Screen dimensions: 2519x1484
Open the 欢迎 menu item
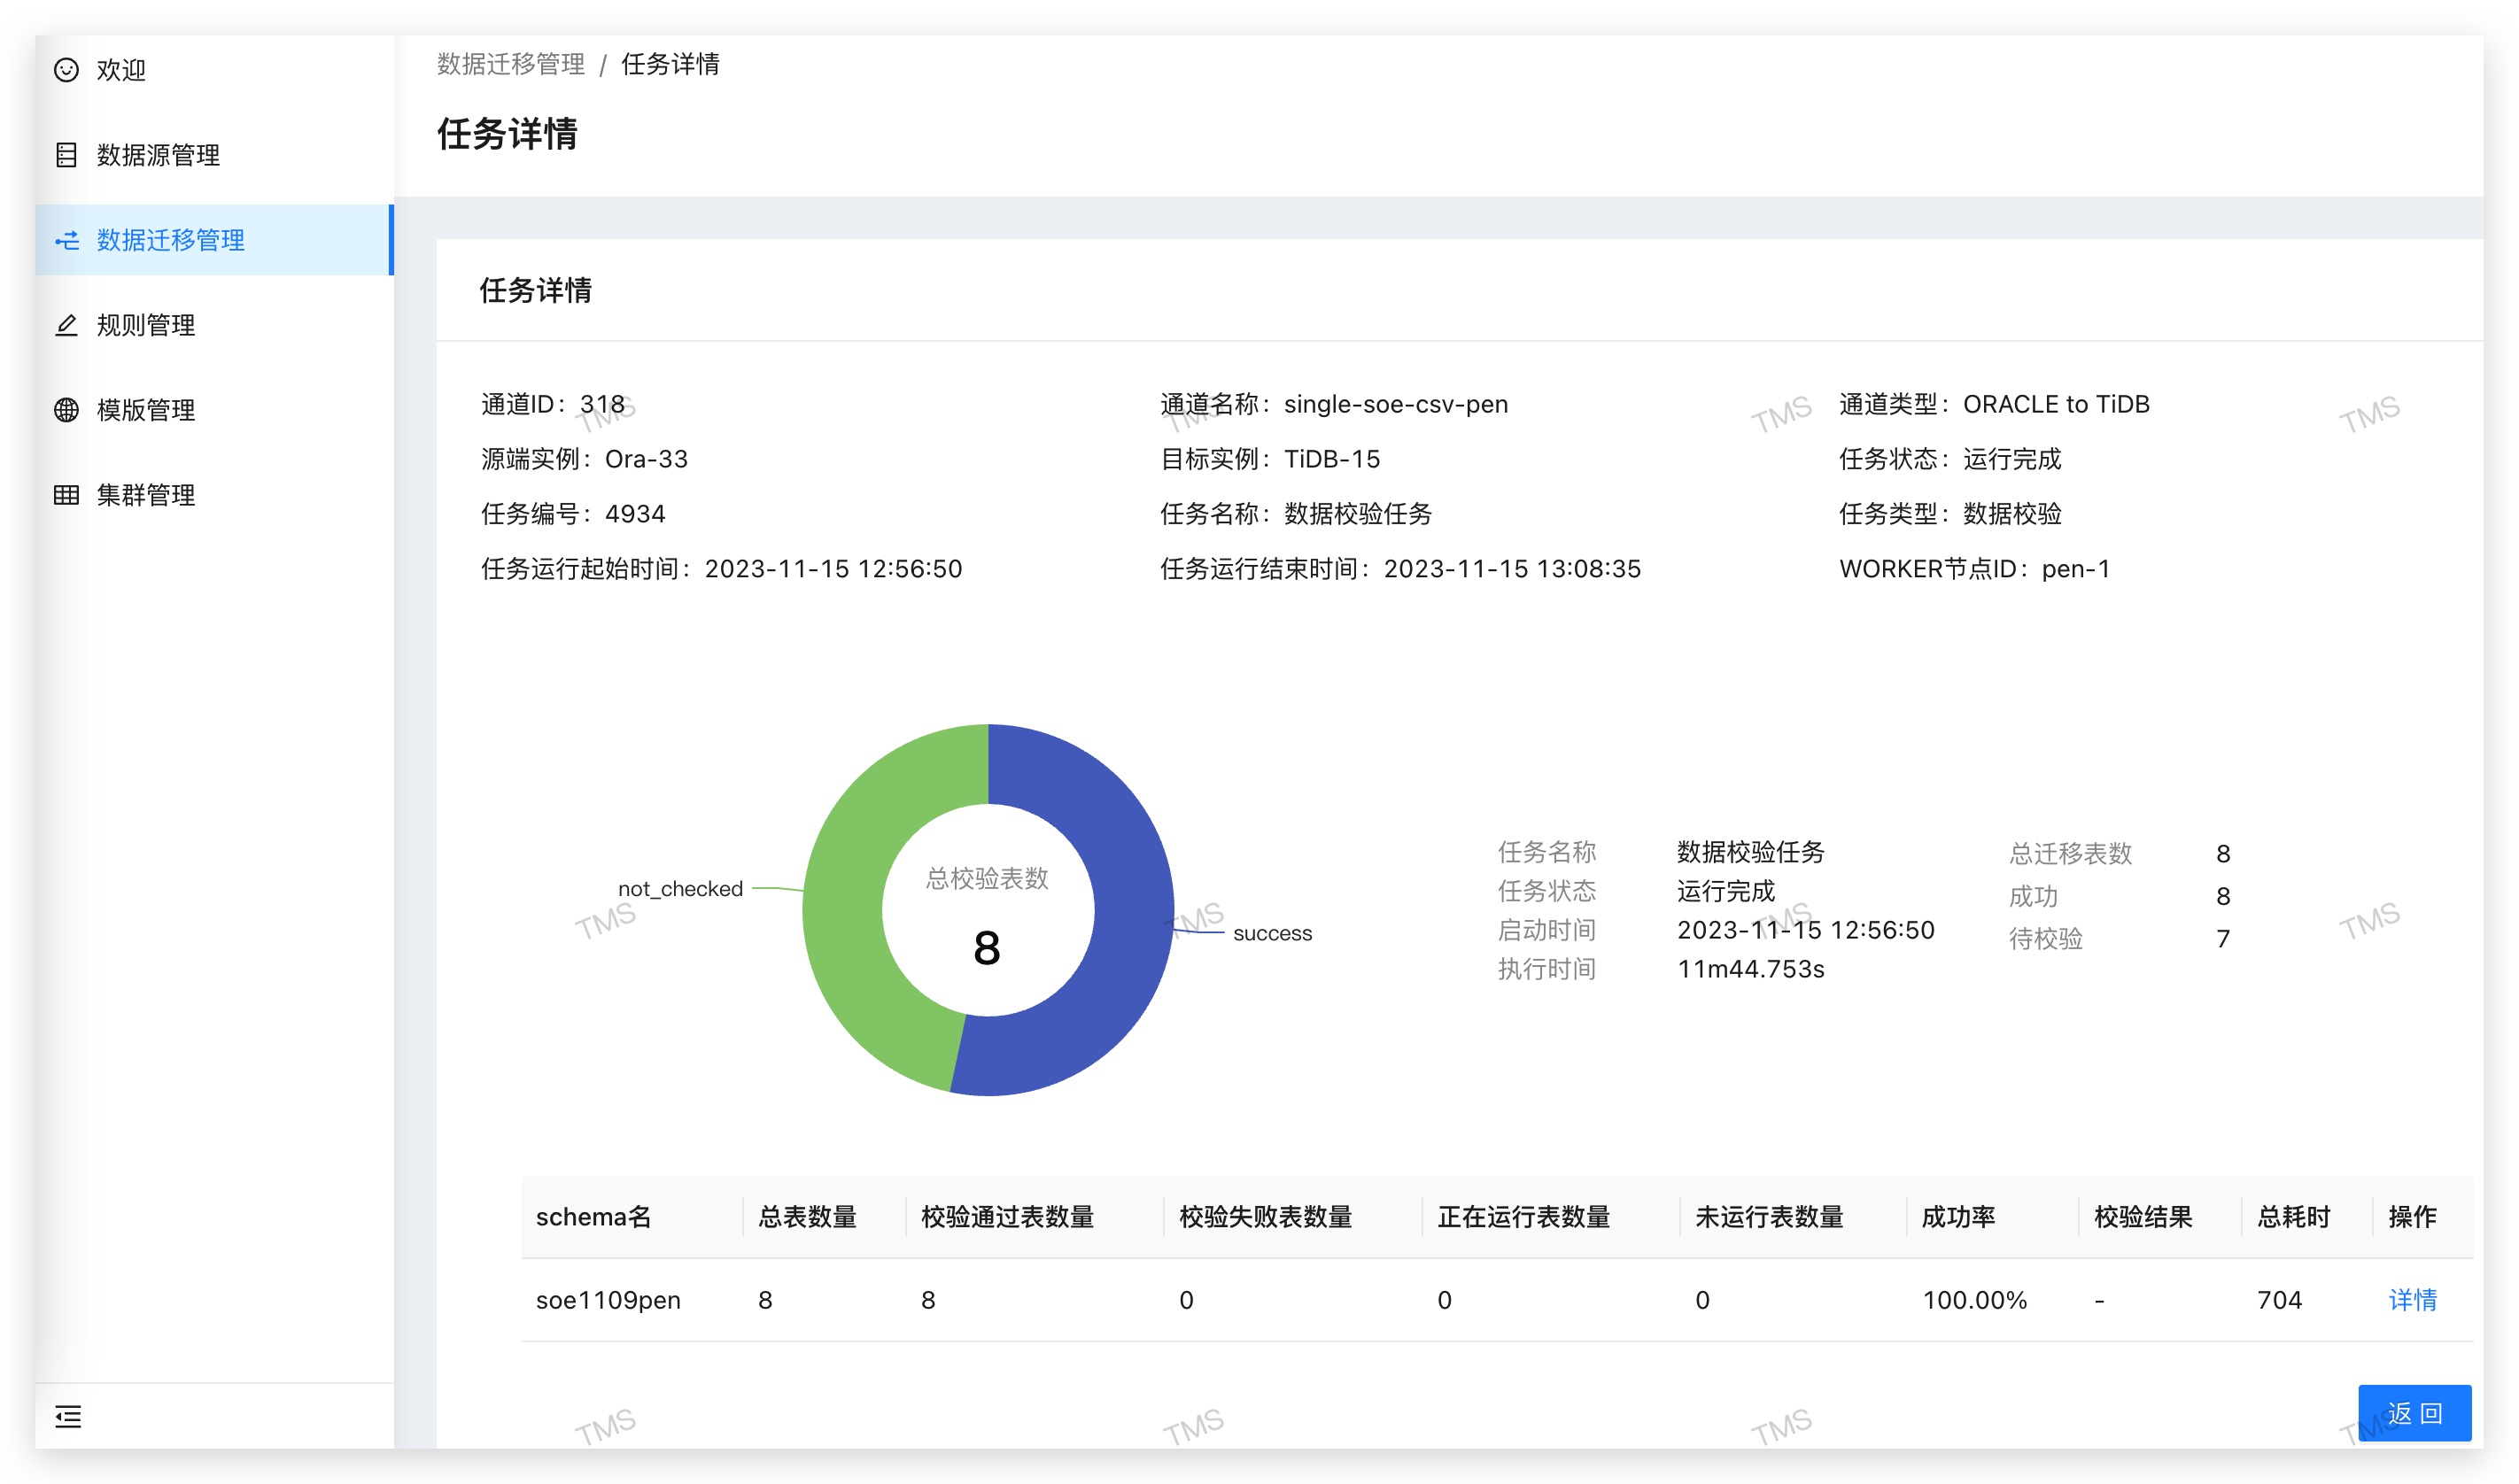click(x=122, y=70)
